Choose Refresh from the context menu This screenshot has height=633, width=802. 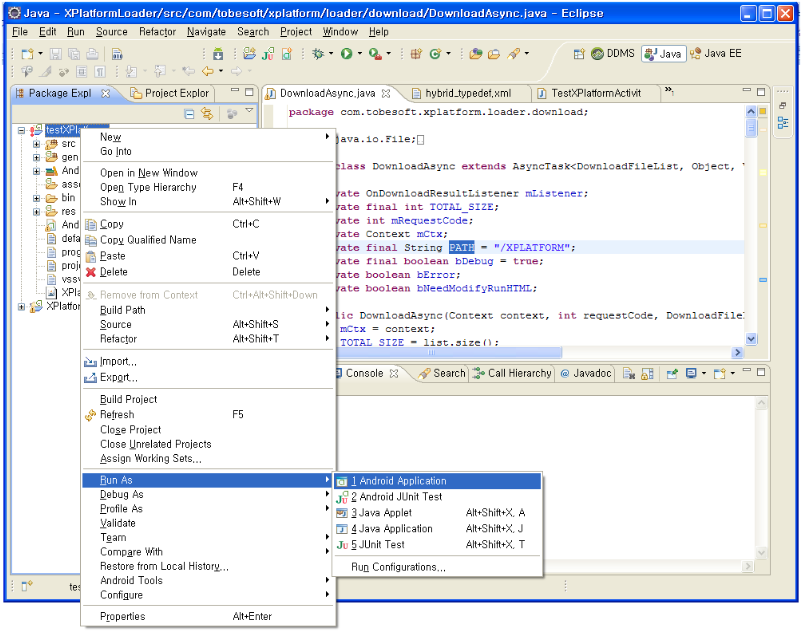click(x=117, y=414)
